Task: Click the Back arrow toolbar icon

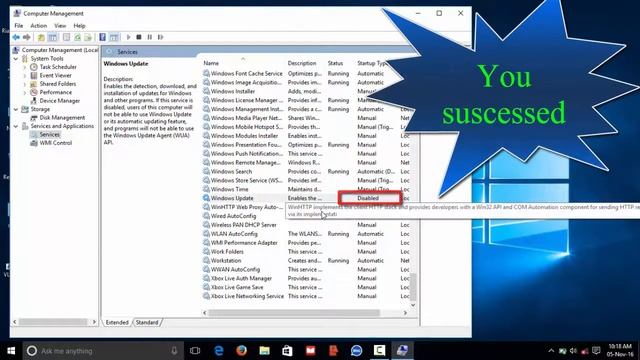Action: [16, 37]
